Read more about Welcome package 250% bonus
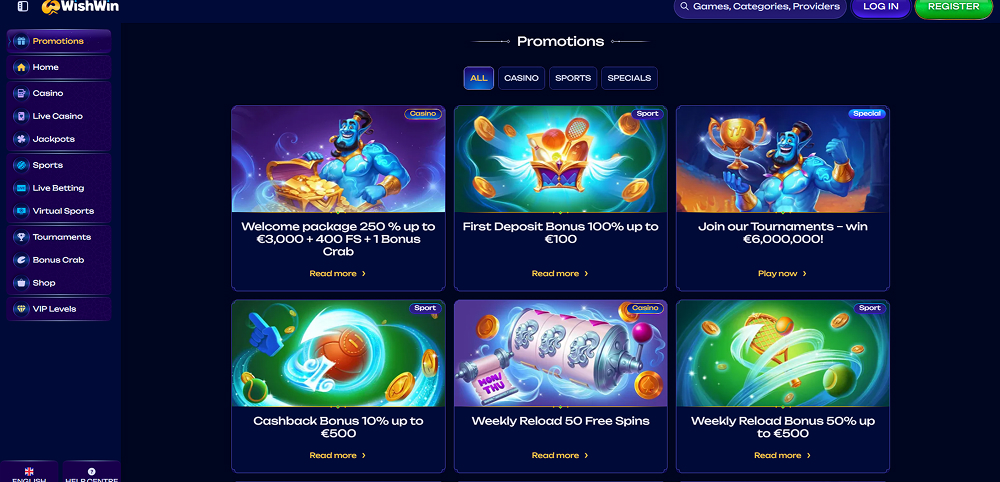 (x=338, y=274)
